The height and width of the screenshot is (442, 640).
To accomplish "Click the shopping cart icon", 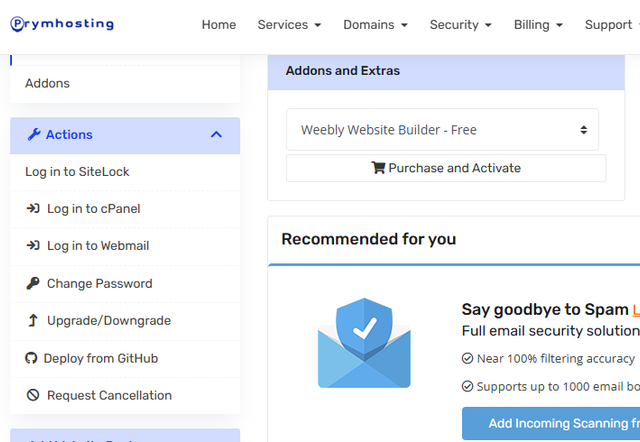I will point(378,168).
